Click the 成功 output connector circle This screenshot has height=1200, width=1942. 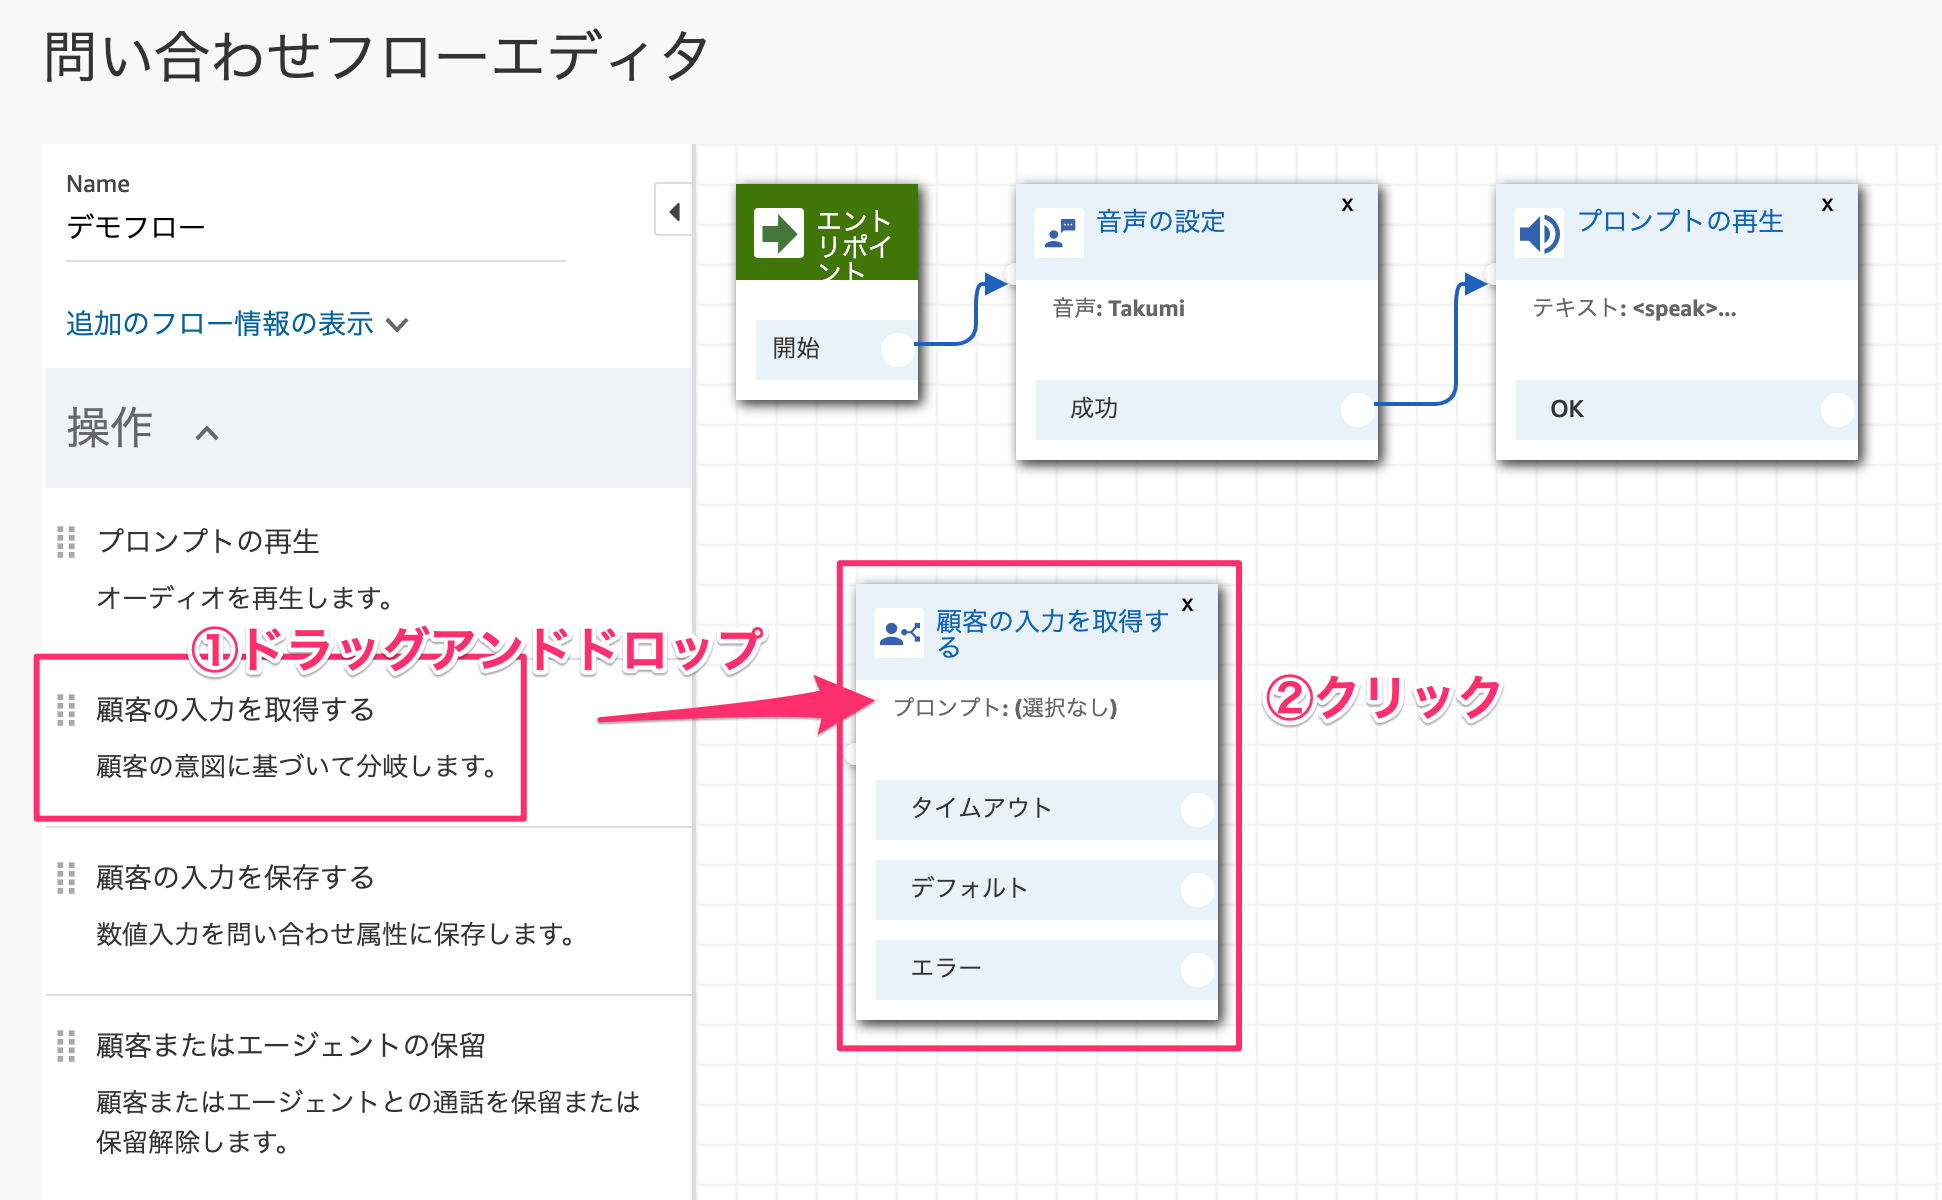1358,409
